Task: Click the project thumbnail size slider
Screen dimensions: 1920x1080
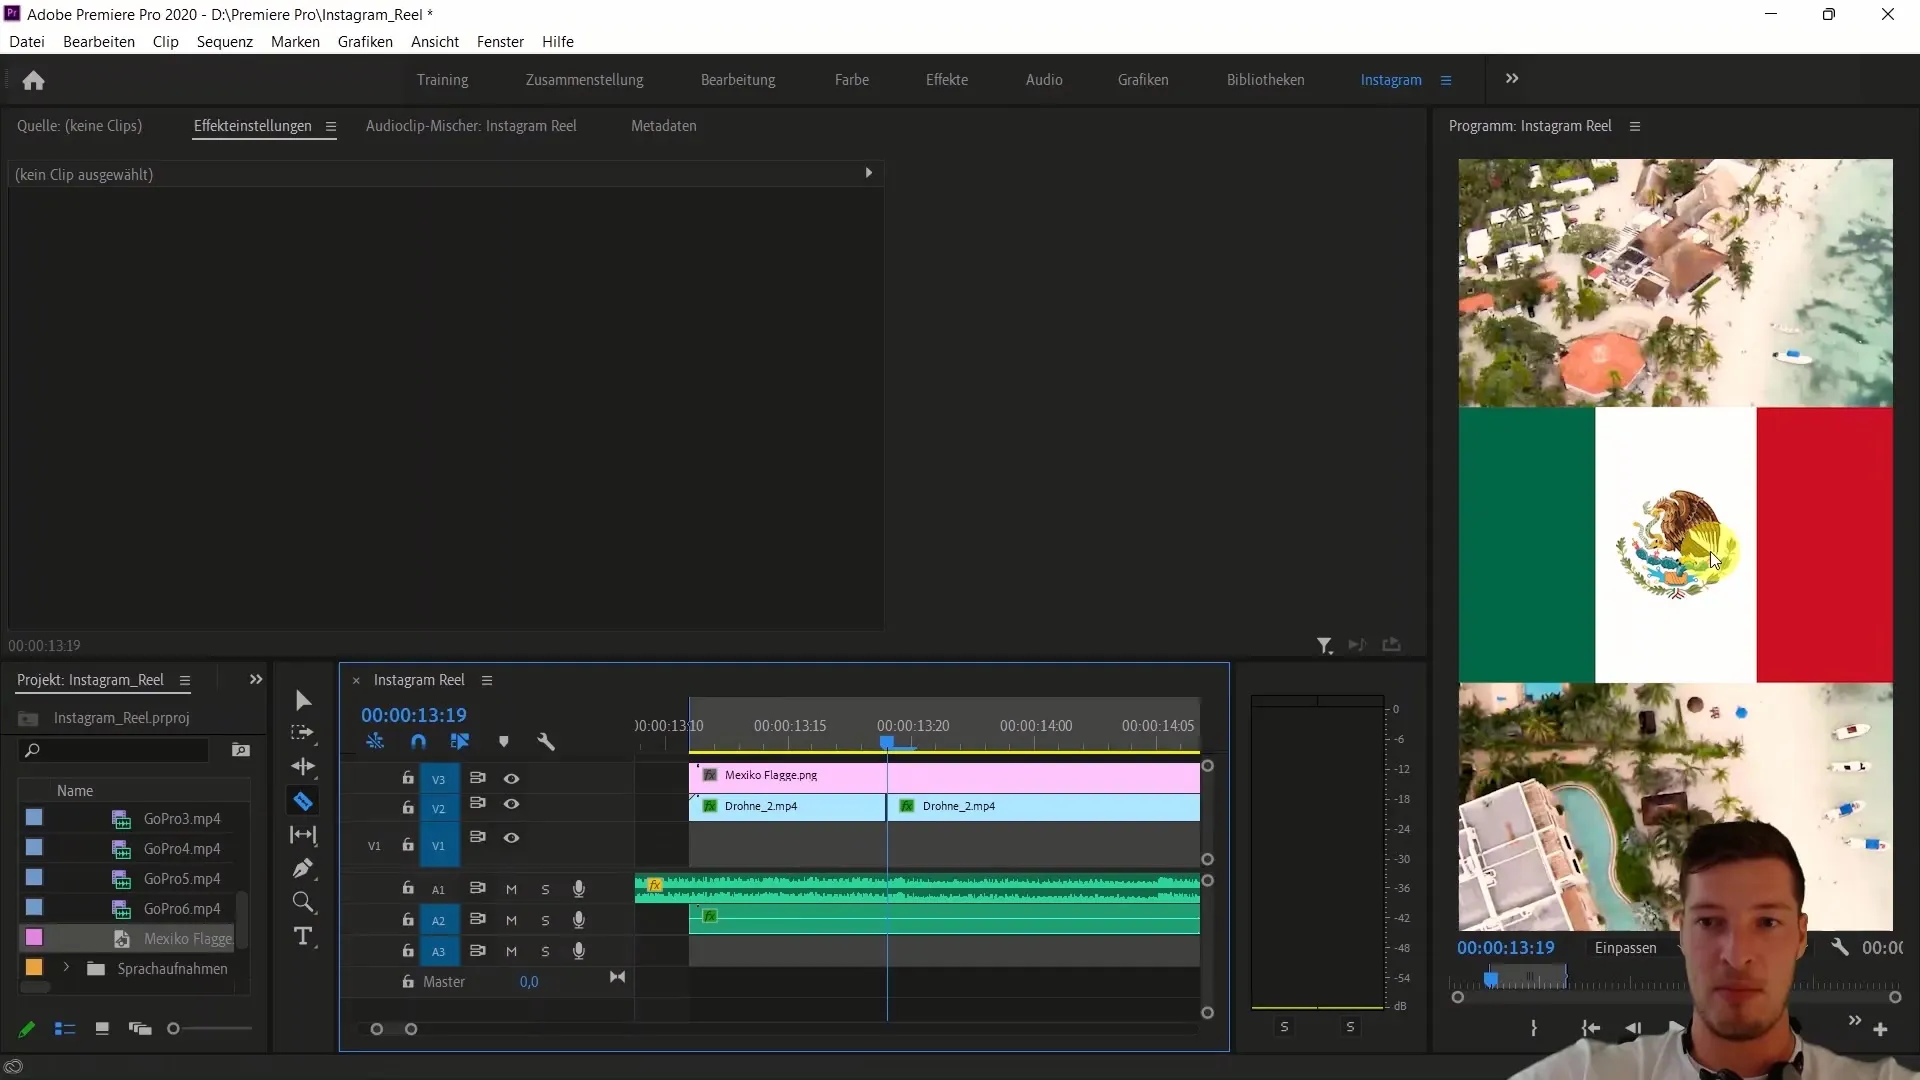Action: pos(173,1029)
